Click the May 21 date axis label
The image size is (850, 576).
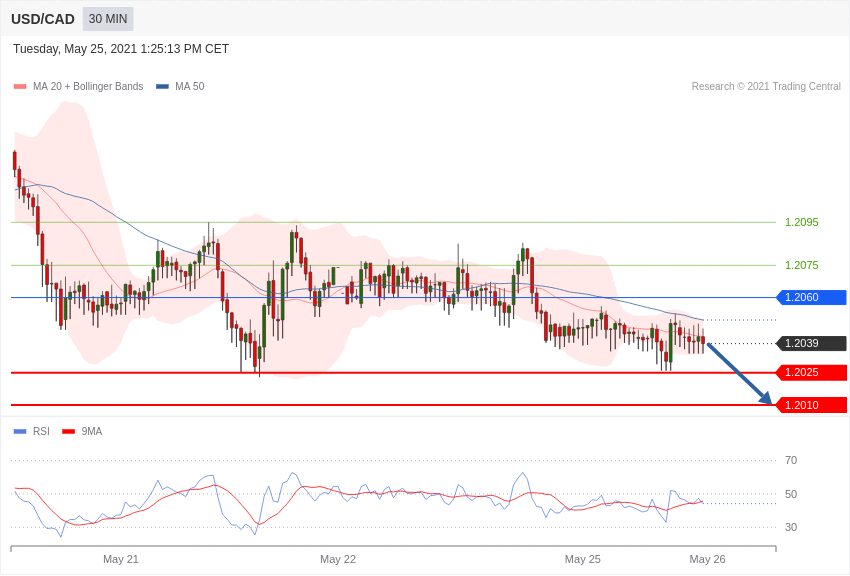(121, 559)
